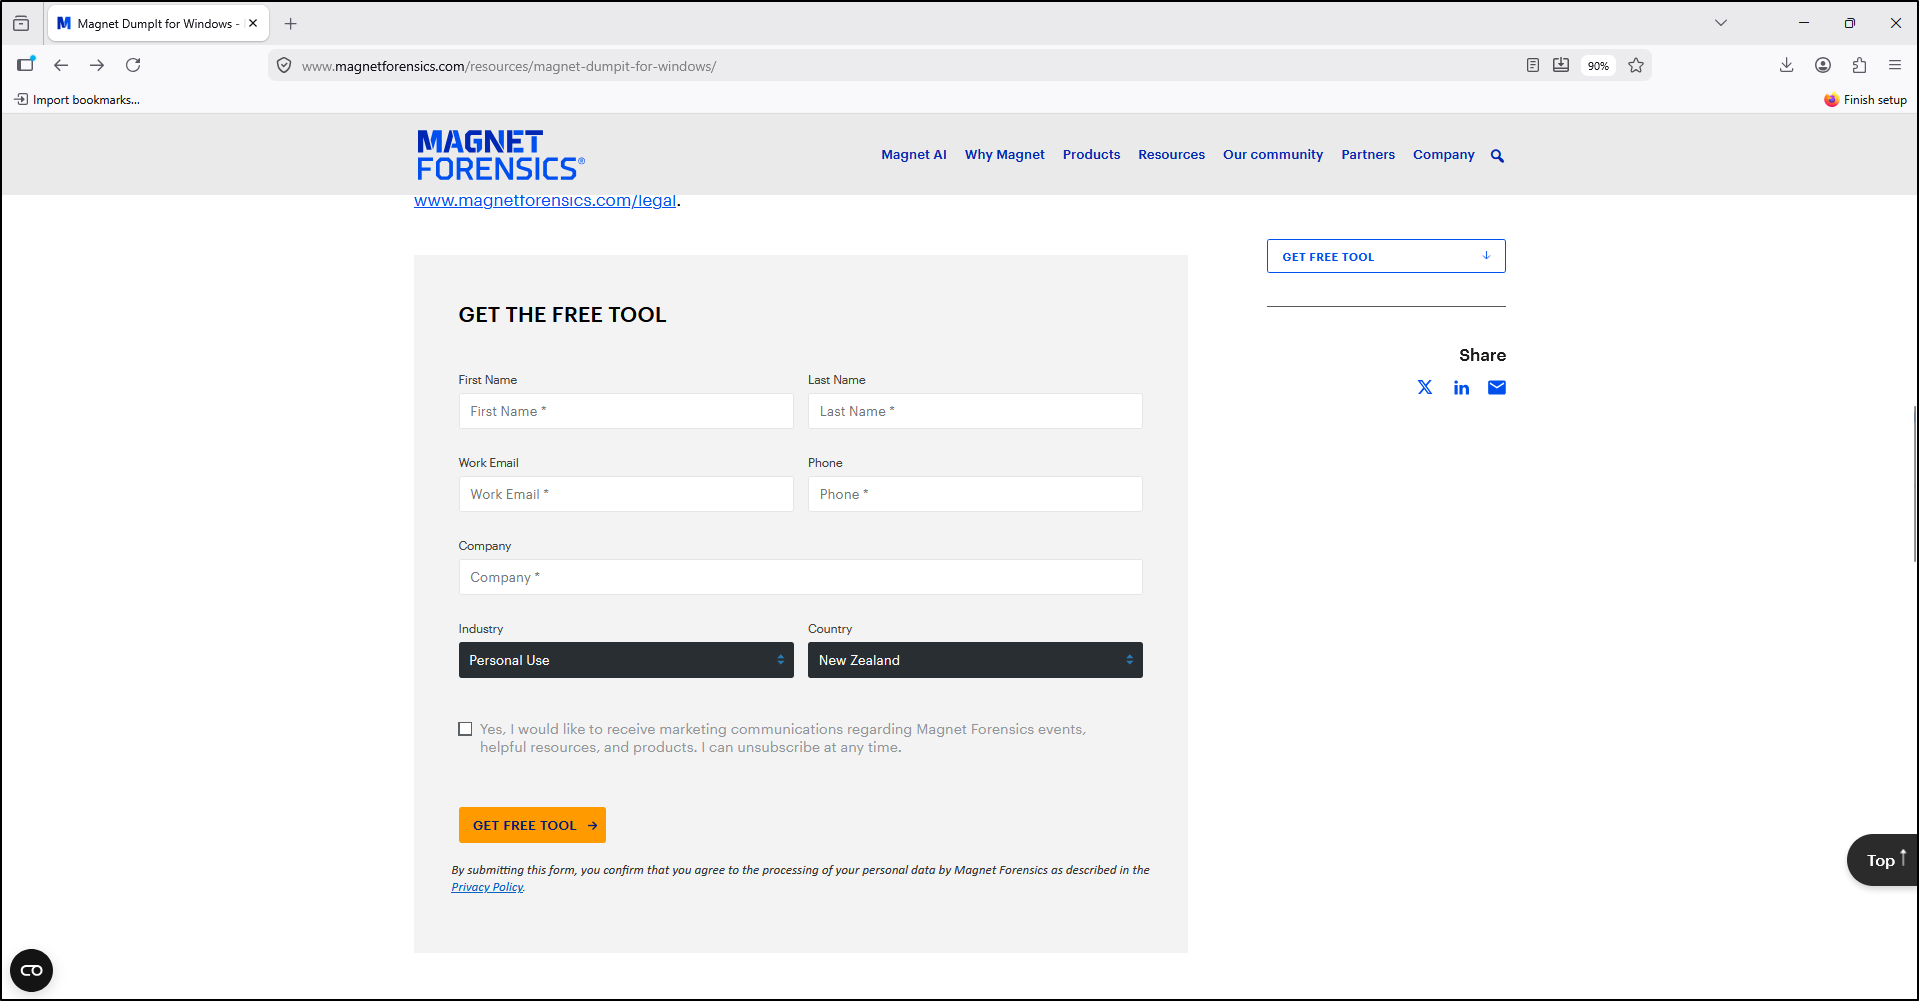Open the Why Magnet menu
This screenshot has height=1001, width=1919.
[x=1005, y=155]
